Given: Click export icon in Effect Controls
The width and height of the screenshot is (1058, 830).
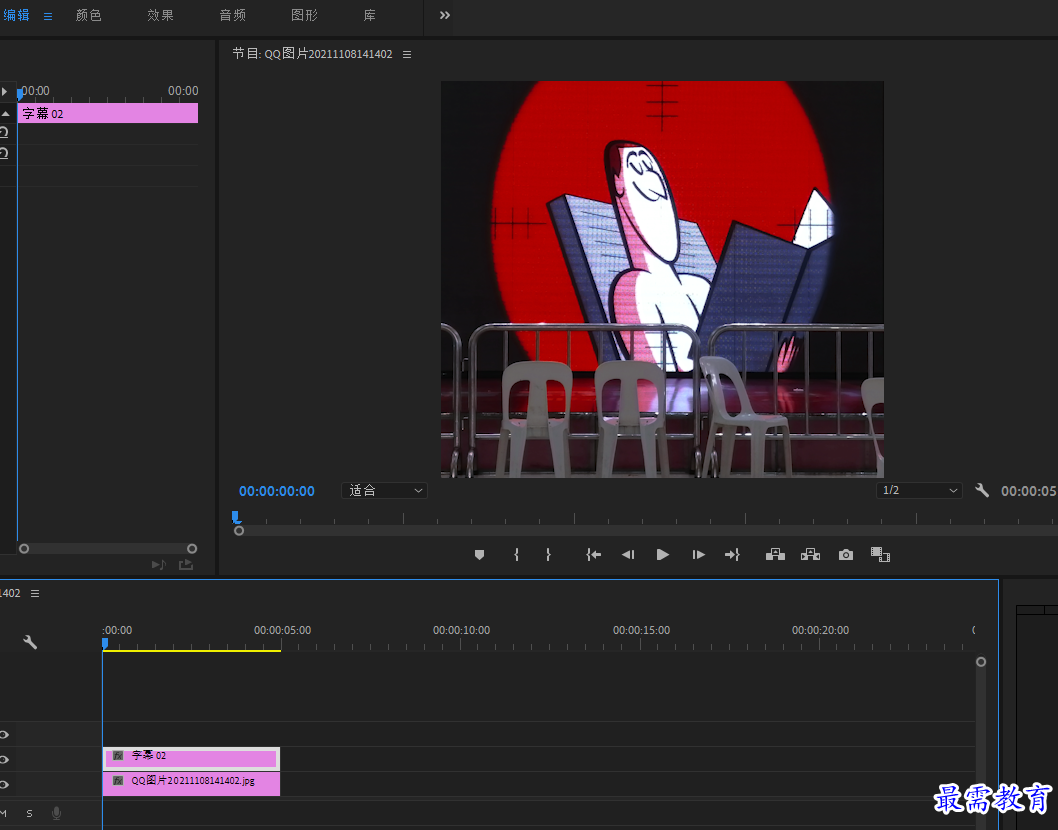Looking at the screenshot, I should click(x=186, y=564).
